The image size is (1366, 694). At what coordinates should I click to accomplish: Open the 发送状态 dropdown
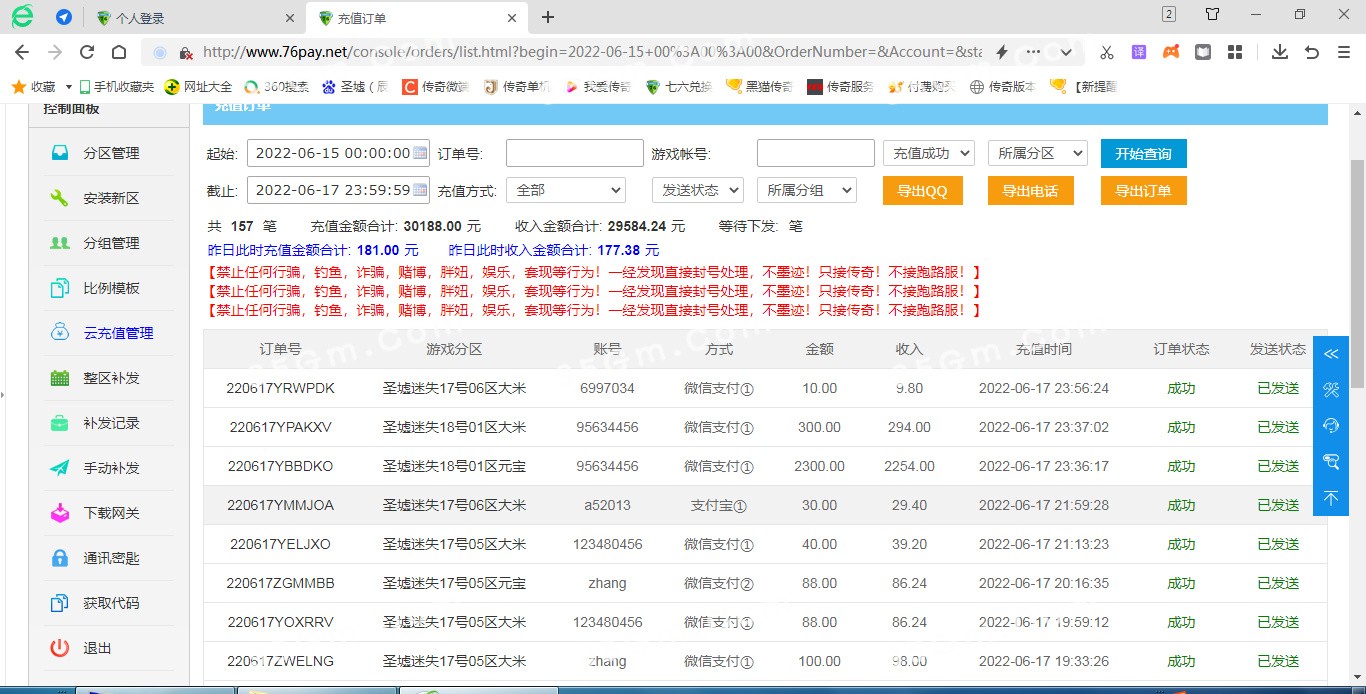point(698,189)
